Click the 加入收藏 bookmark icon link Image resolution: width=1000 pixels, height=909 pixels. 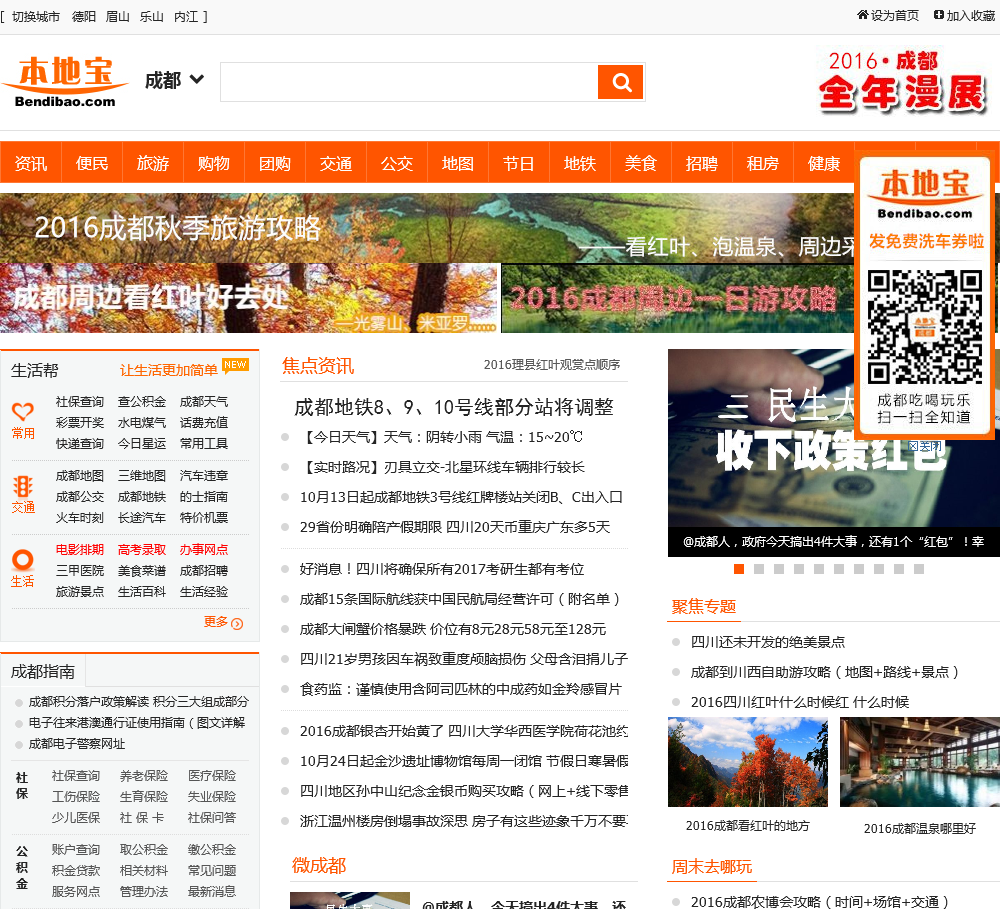pos(964,15)
